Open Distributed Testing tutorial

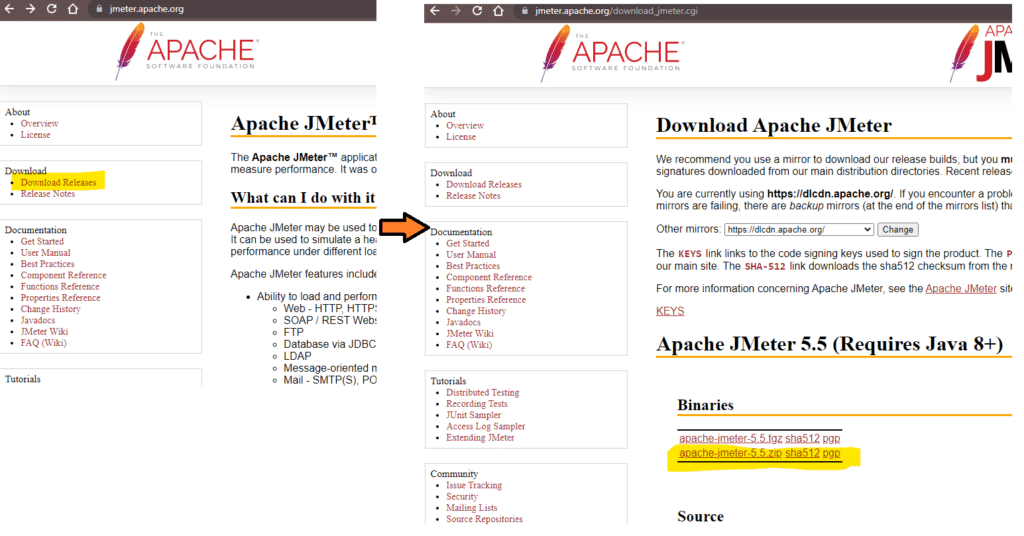coord(483,392)
